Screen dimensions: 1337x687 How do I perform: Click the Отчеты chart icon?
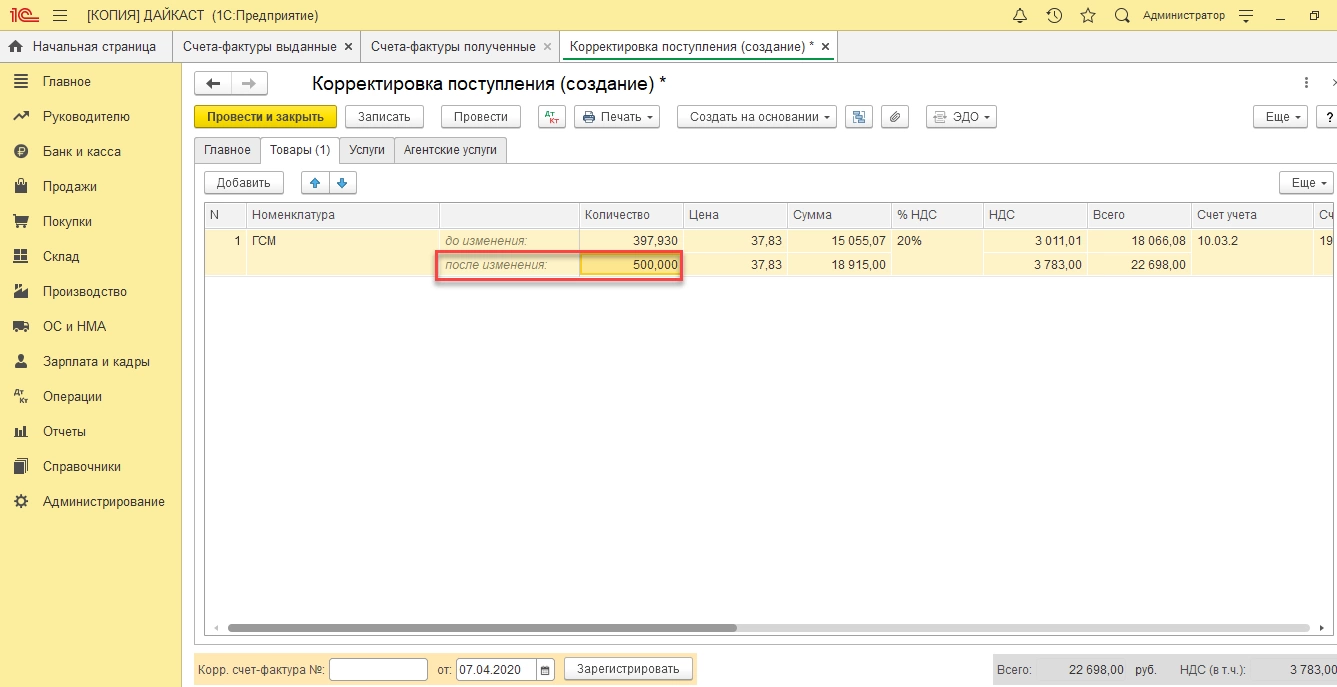tap(21, 432)
